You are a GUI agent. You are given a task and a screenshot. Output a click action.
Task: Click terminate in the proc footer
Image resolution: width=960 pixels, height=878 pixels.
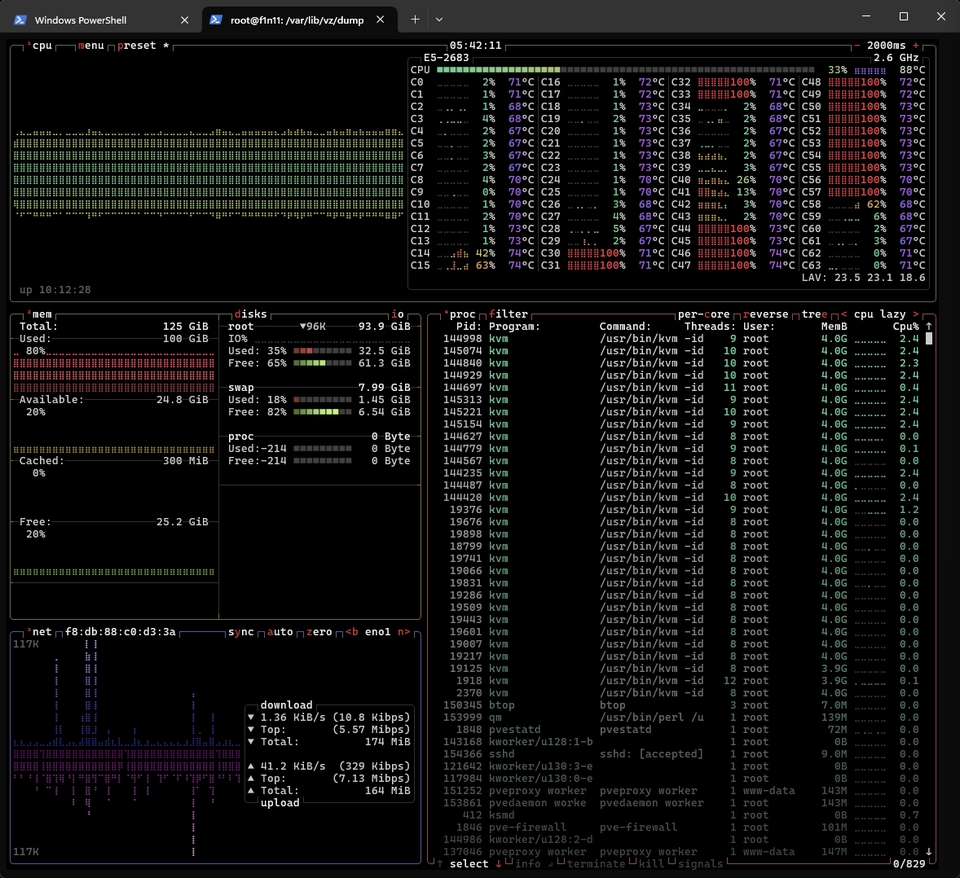[x=596, y=865]
